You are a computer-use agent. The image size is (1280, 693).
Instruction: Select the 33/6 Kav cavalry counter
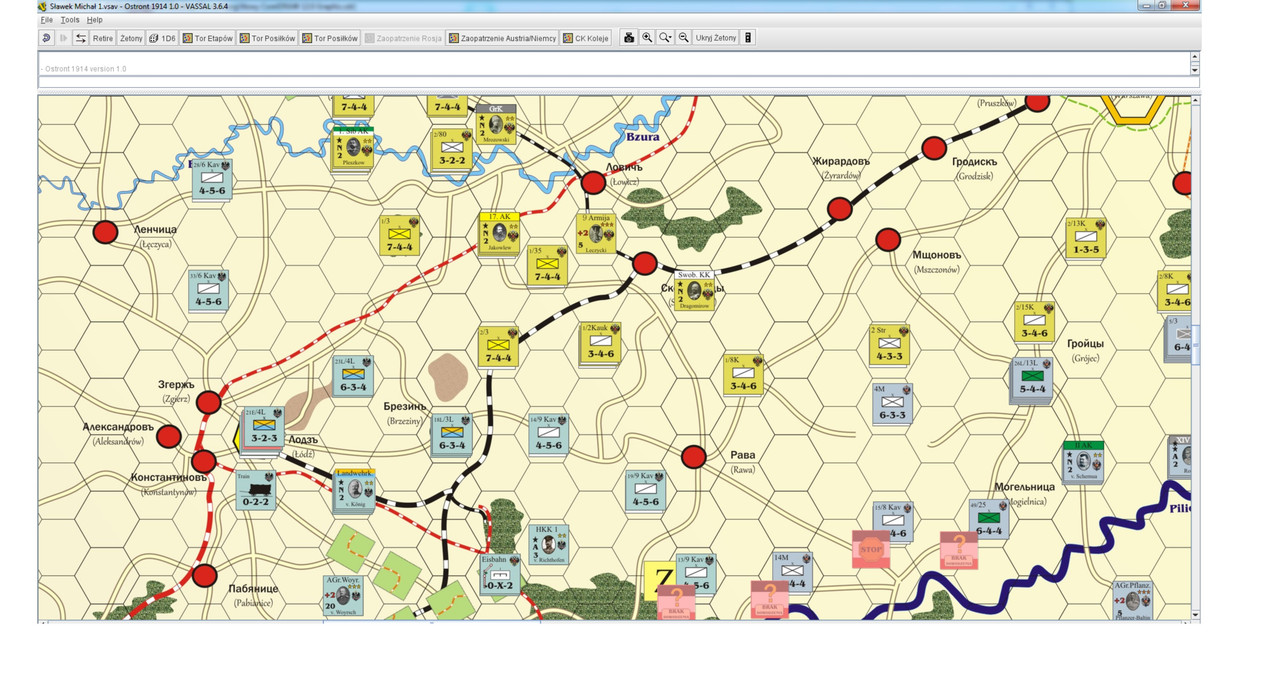pyautogui.click(x=209, y=289)
